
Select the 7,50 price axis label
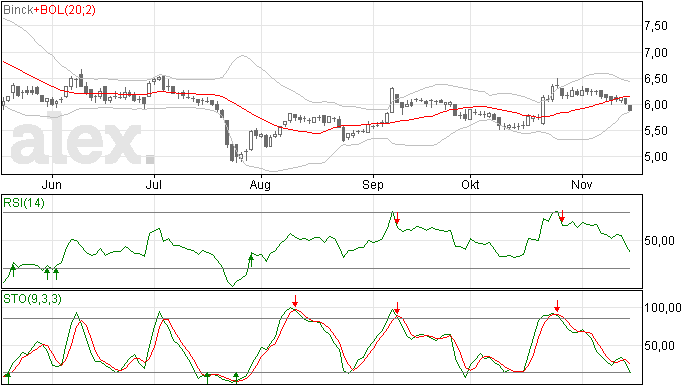tap(656, 26)
